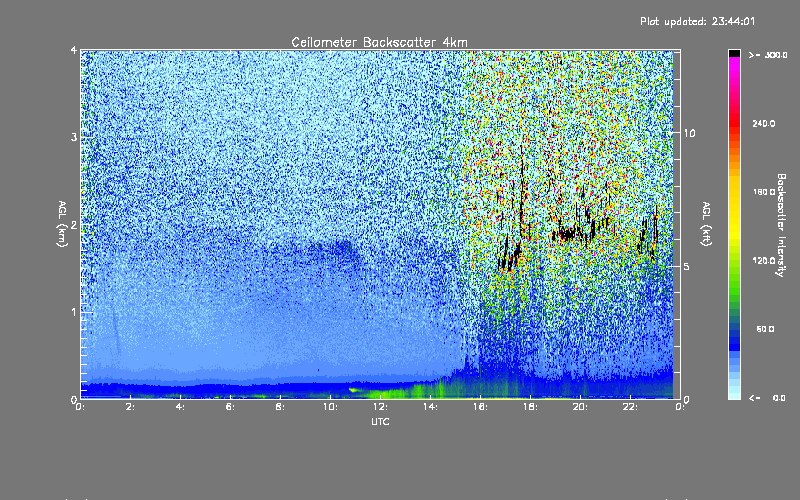Select the 'UTC' time axis label
Viewport: 800px width, 500px height.
380,421
